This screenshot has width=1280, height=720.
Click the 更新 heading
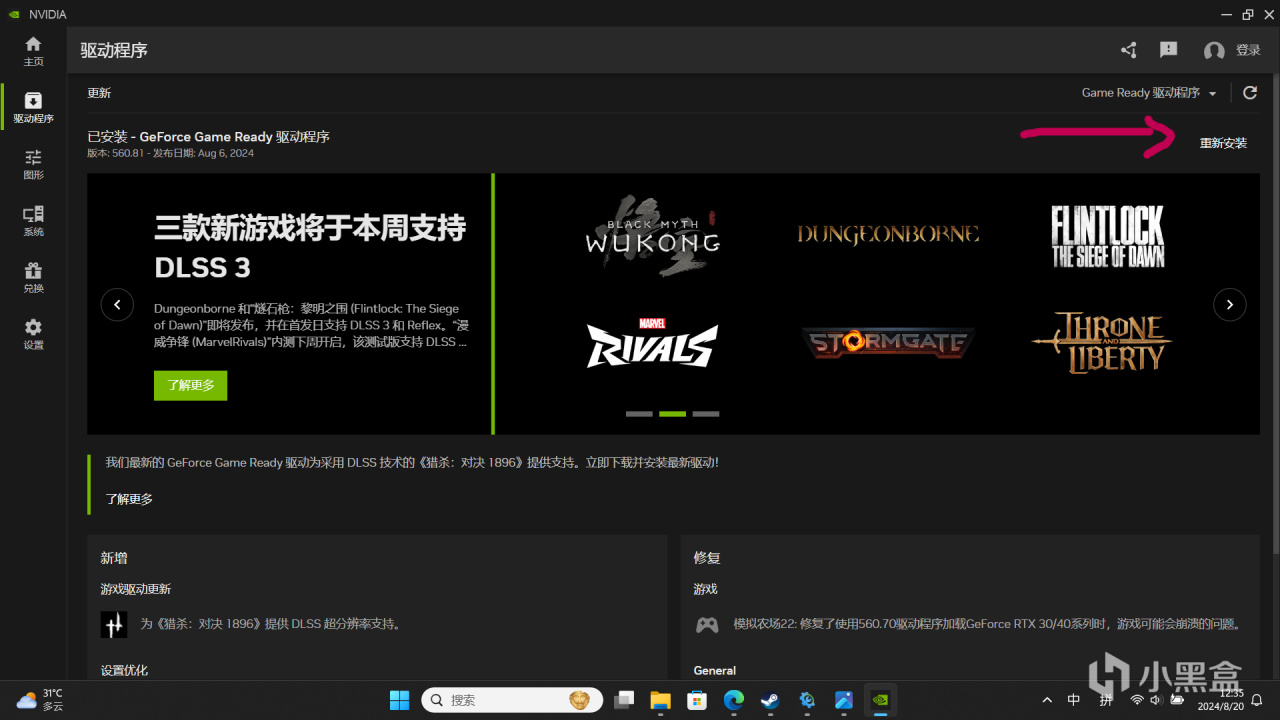tap(99, 93)
